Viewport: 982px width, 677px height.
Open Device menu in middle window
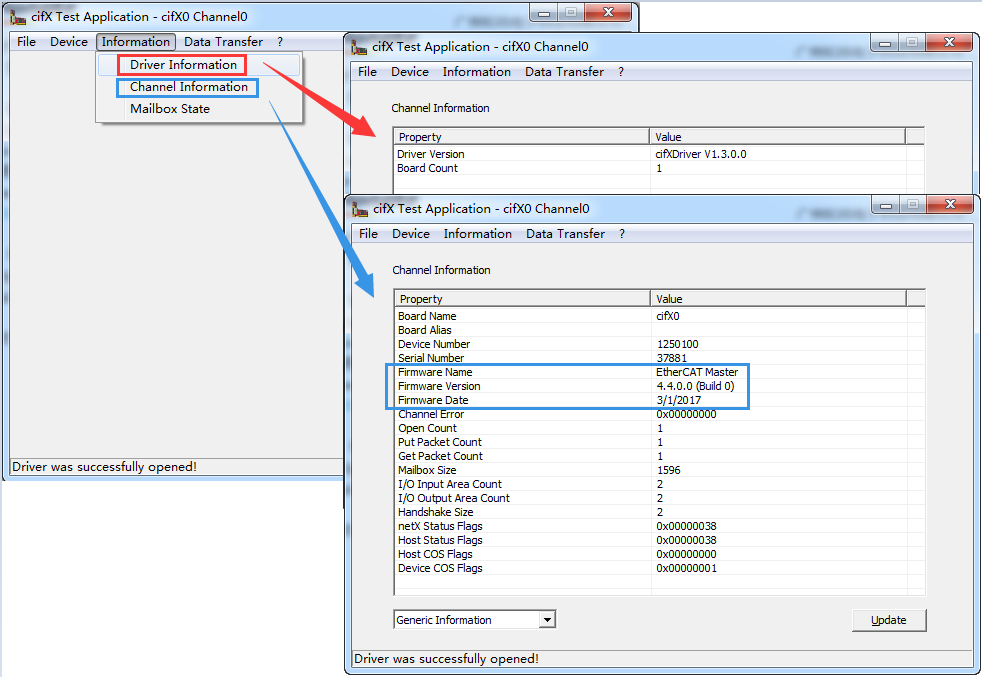pyautogui.click(x=410, y=72)
